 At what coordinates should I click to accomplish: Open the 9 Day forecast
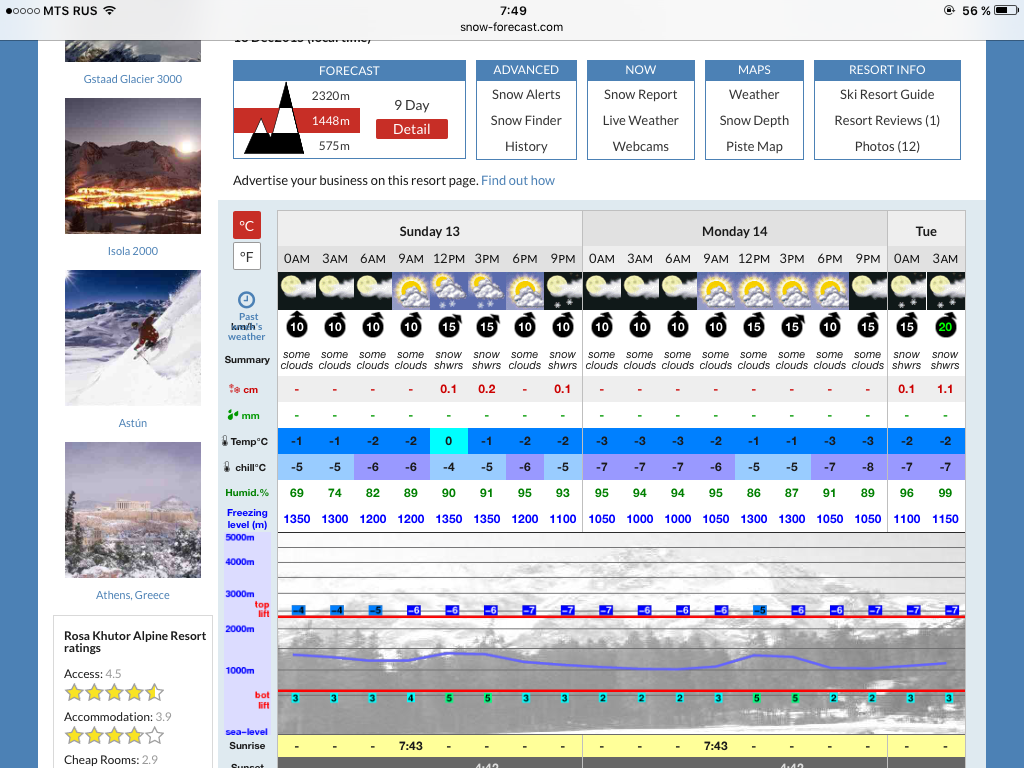click(411, 105)
